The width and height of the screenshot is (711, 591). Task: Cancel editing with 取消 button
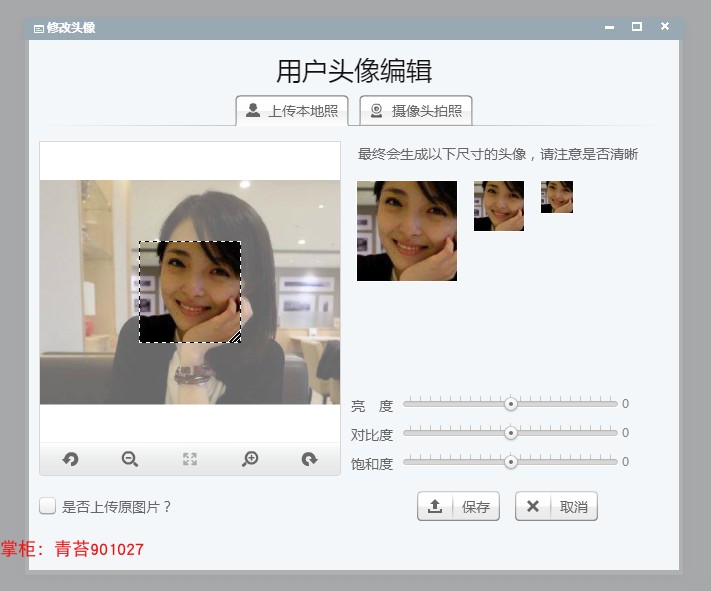pyautogui.click(x=556, y=506)
